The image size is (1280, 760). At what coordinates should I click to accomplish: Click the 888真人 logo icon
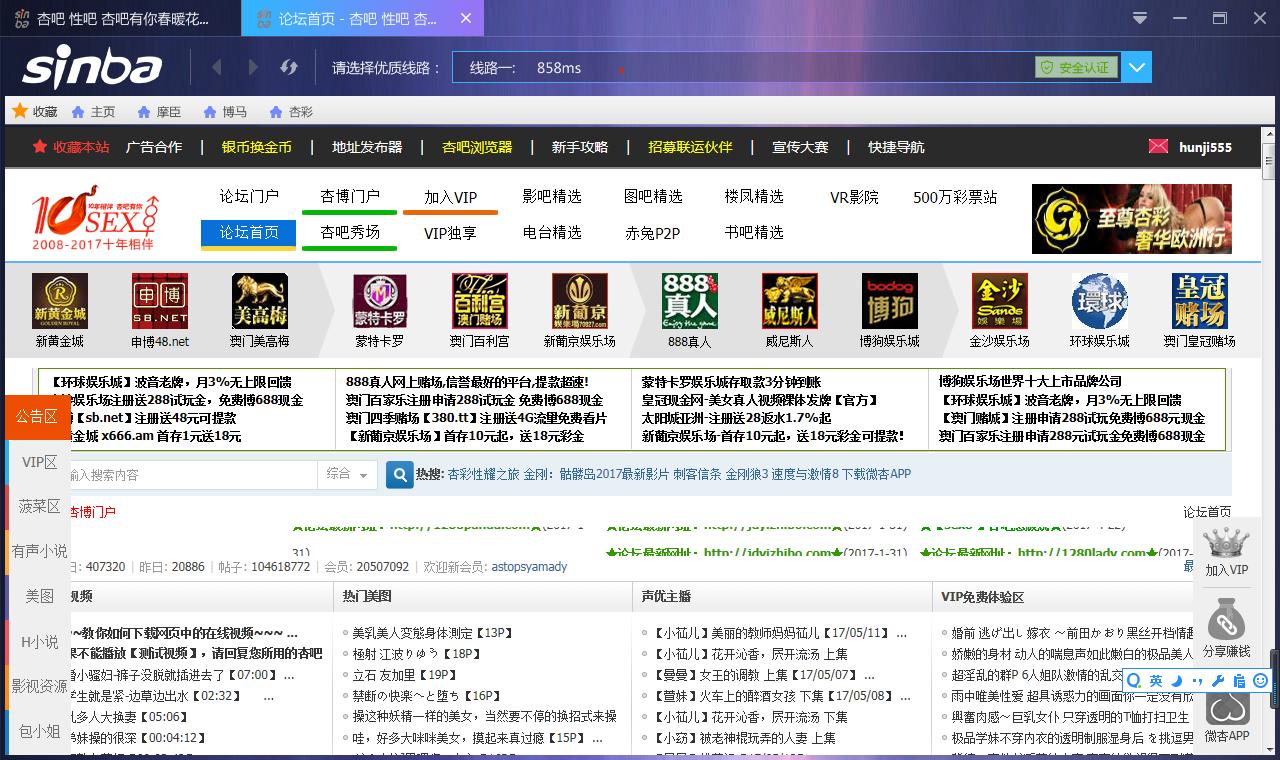pos(690,301)
